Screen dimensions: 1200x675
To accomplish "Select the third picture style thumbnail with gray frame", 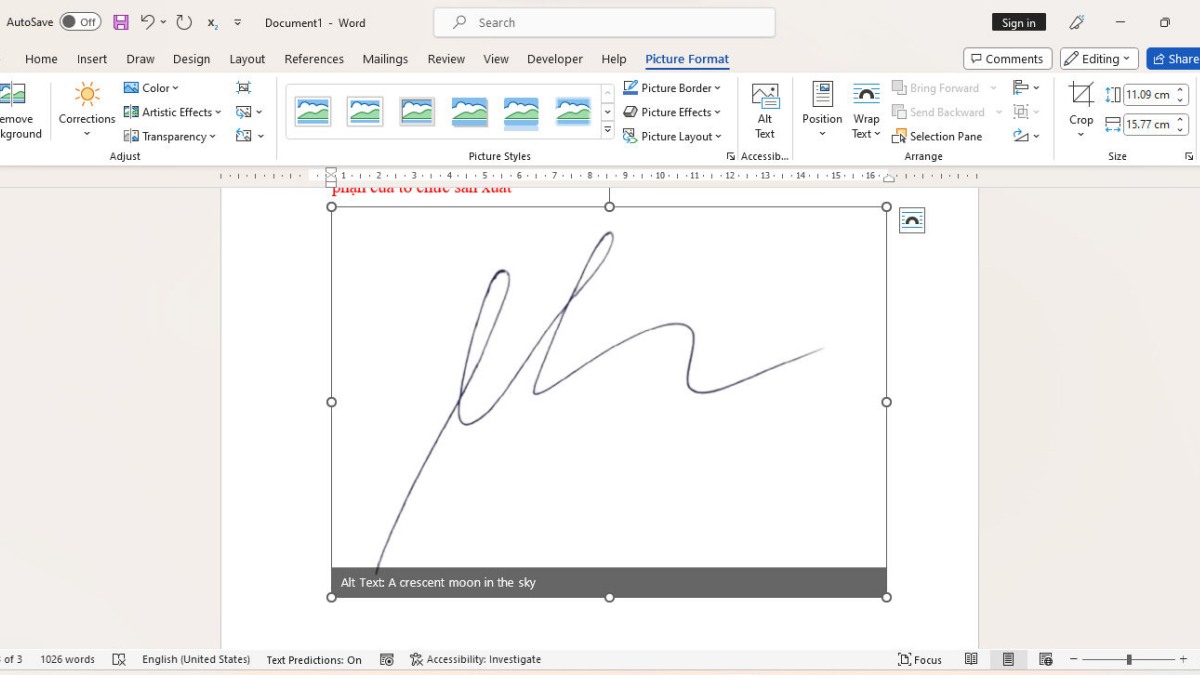I will tap(417, 111).
